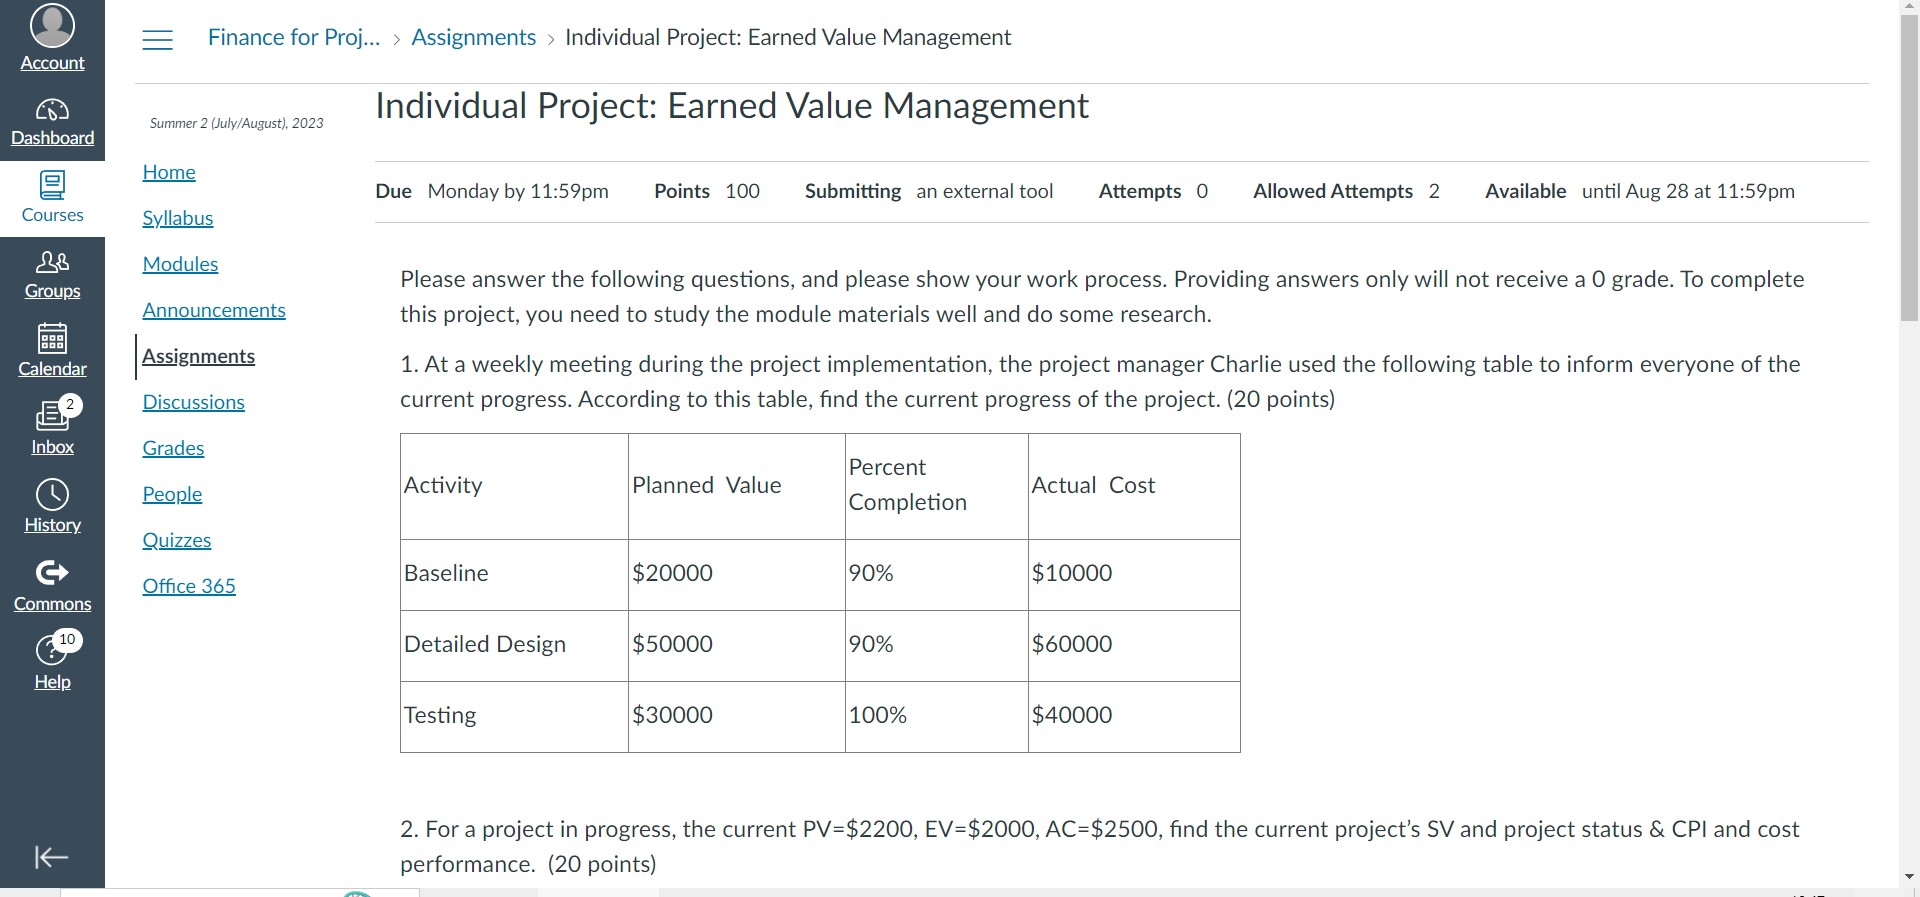The height and width of the screenshot is (897, 1920).
Task: Collapse global navigation with bottom arrow
Action: pos(52,857)
